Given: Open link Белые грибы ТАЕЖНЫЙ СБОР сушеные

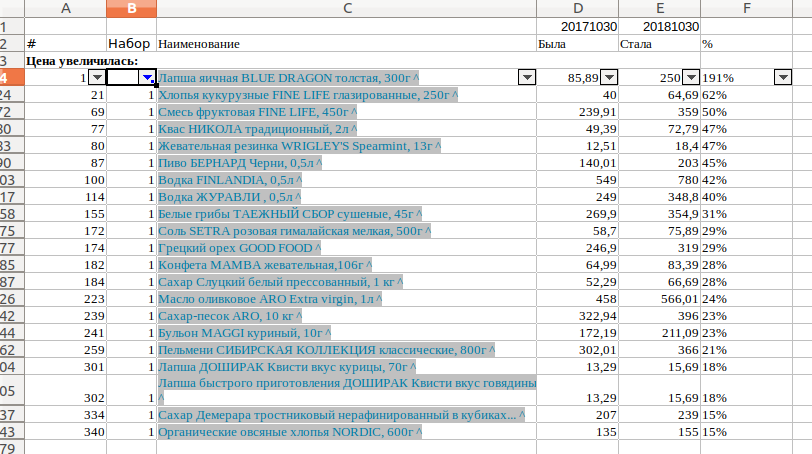Looking at the screenshot, I should pos(290,214).
